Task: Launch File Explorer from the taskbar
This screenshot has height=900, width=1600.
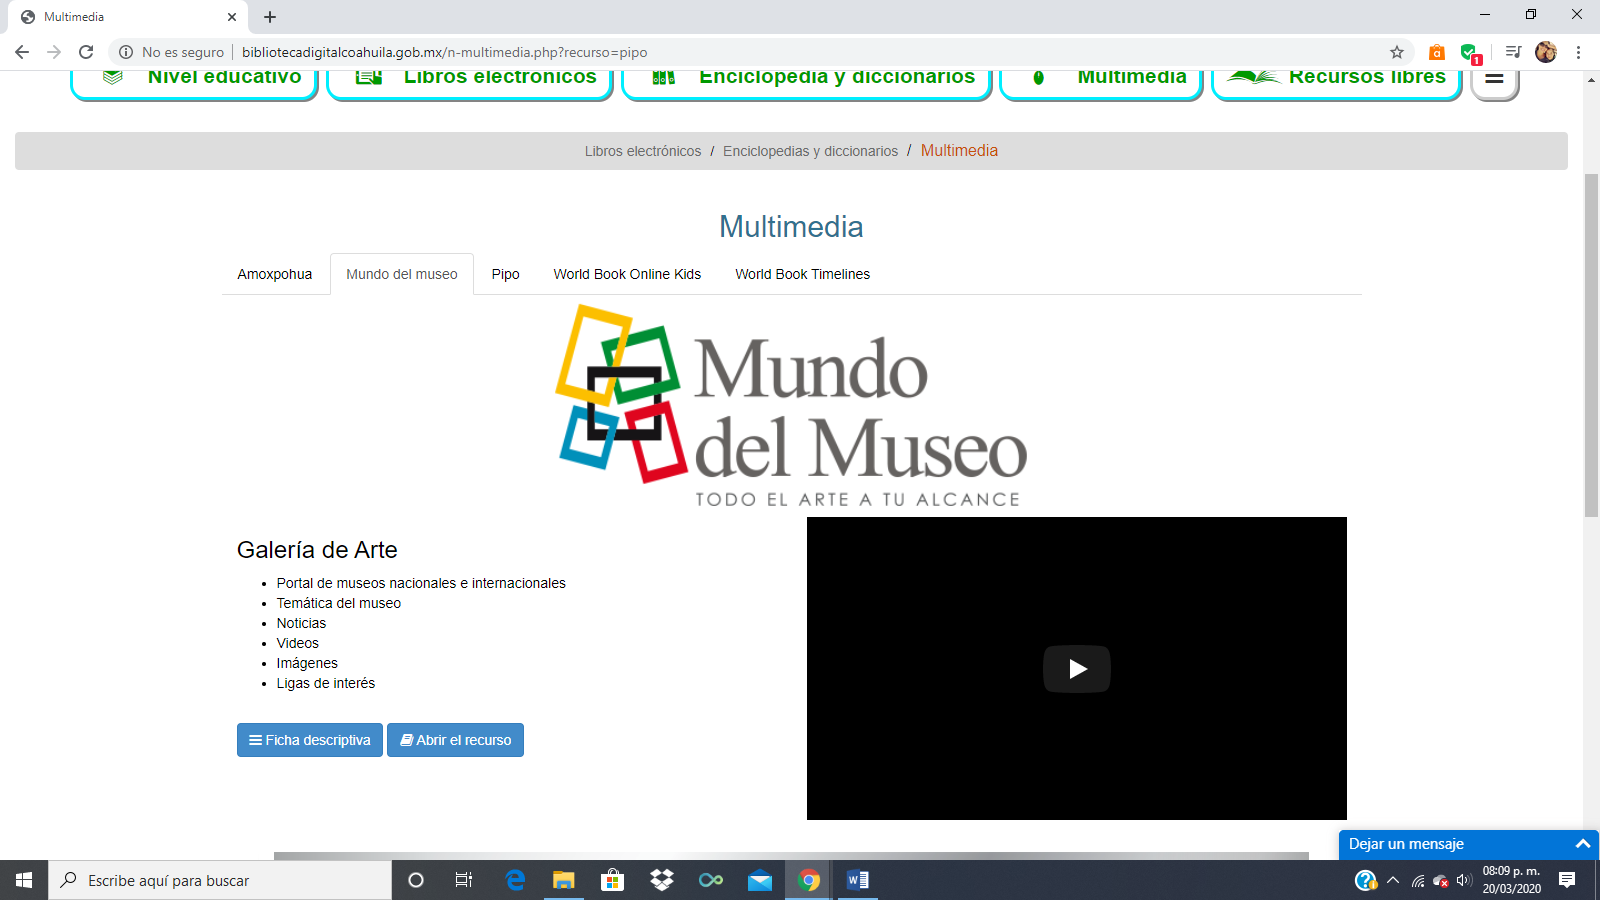Action: coord(564,880)
